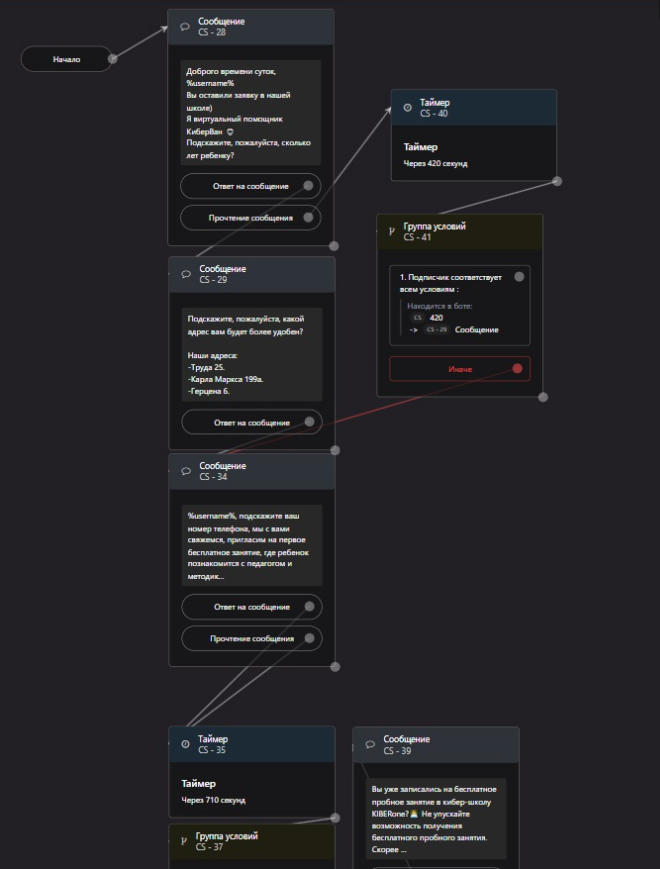Click the red Иначе button
This screenshot has height=869, width=660.
coord(460,369)
